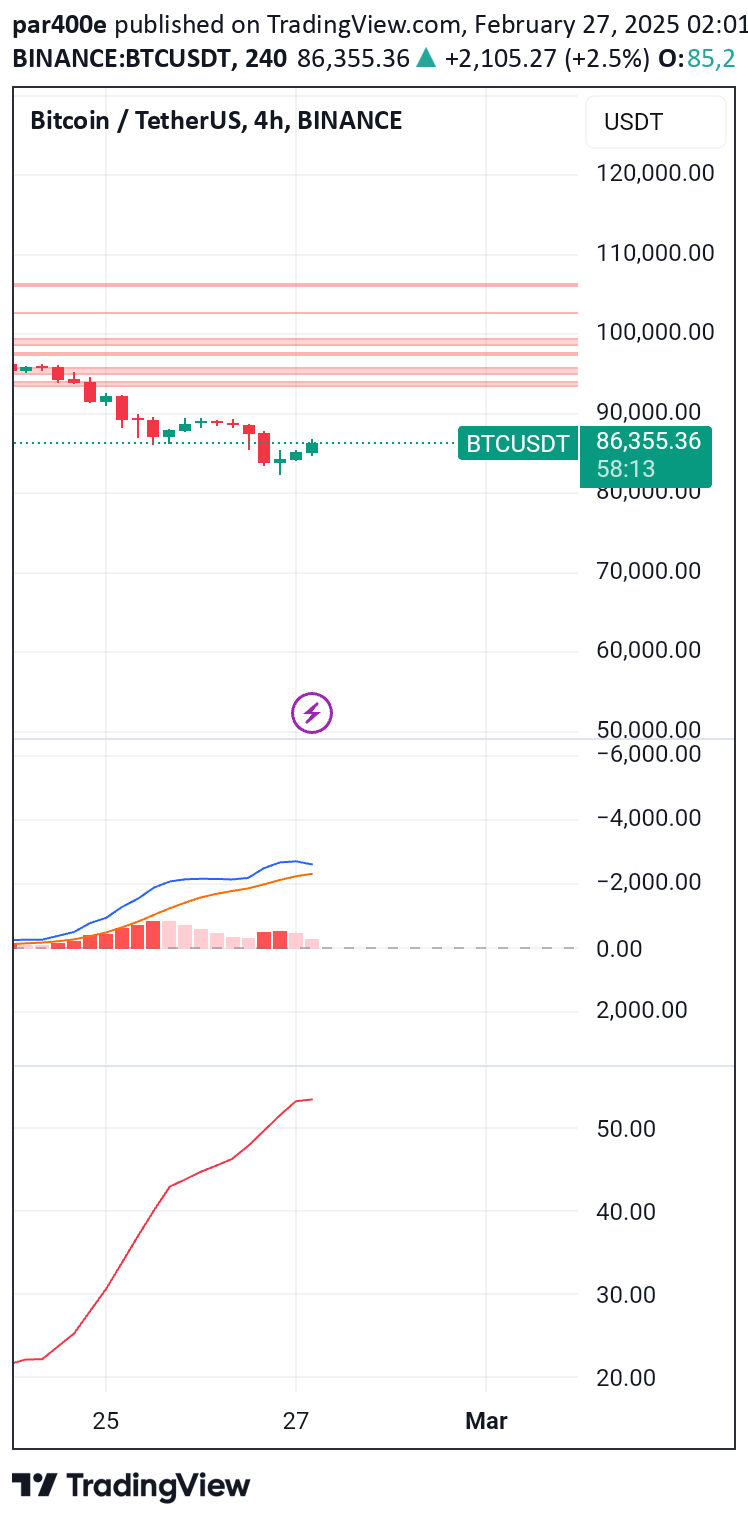
Task: Click the 100,000.00 price axis label
Action: (x=655, y=332)
